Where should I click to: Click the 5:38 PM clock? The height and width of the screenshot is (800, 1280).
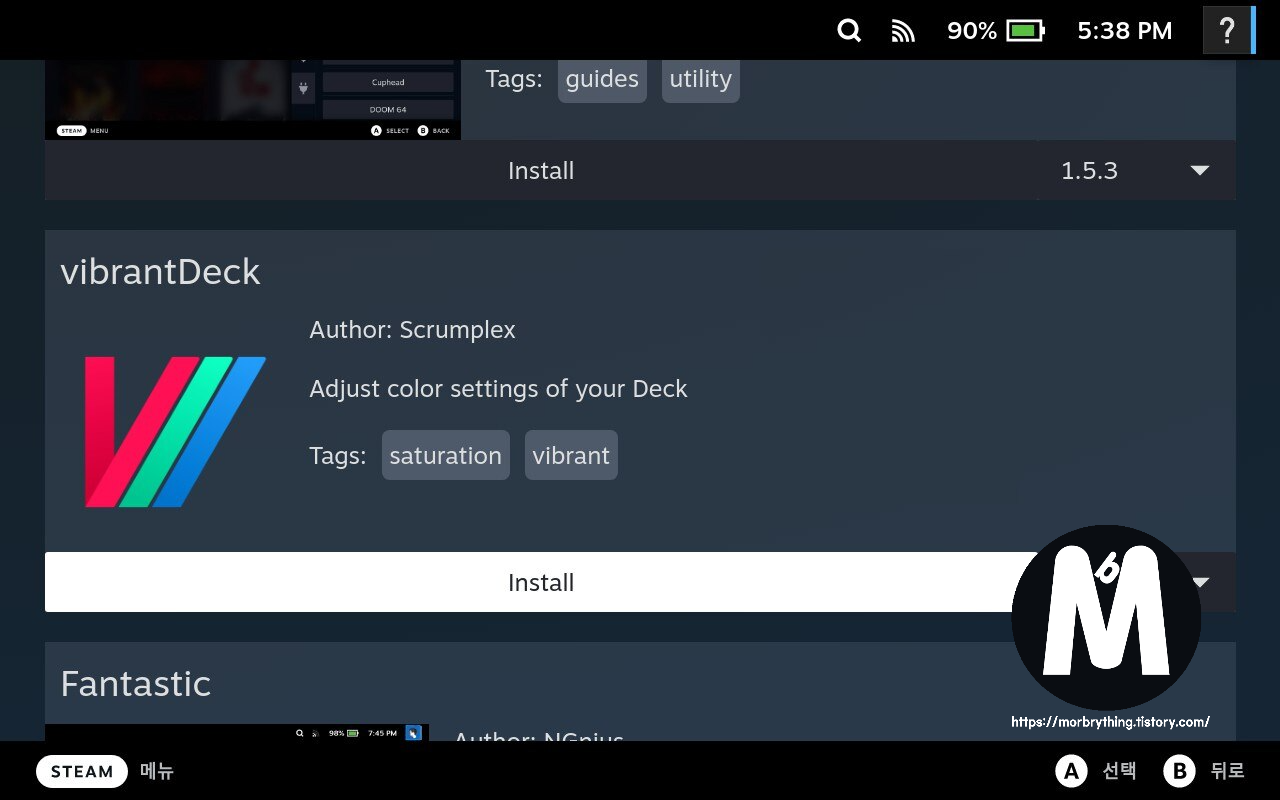[x=1124, y=31]
